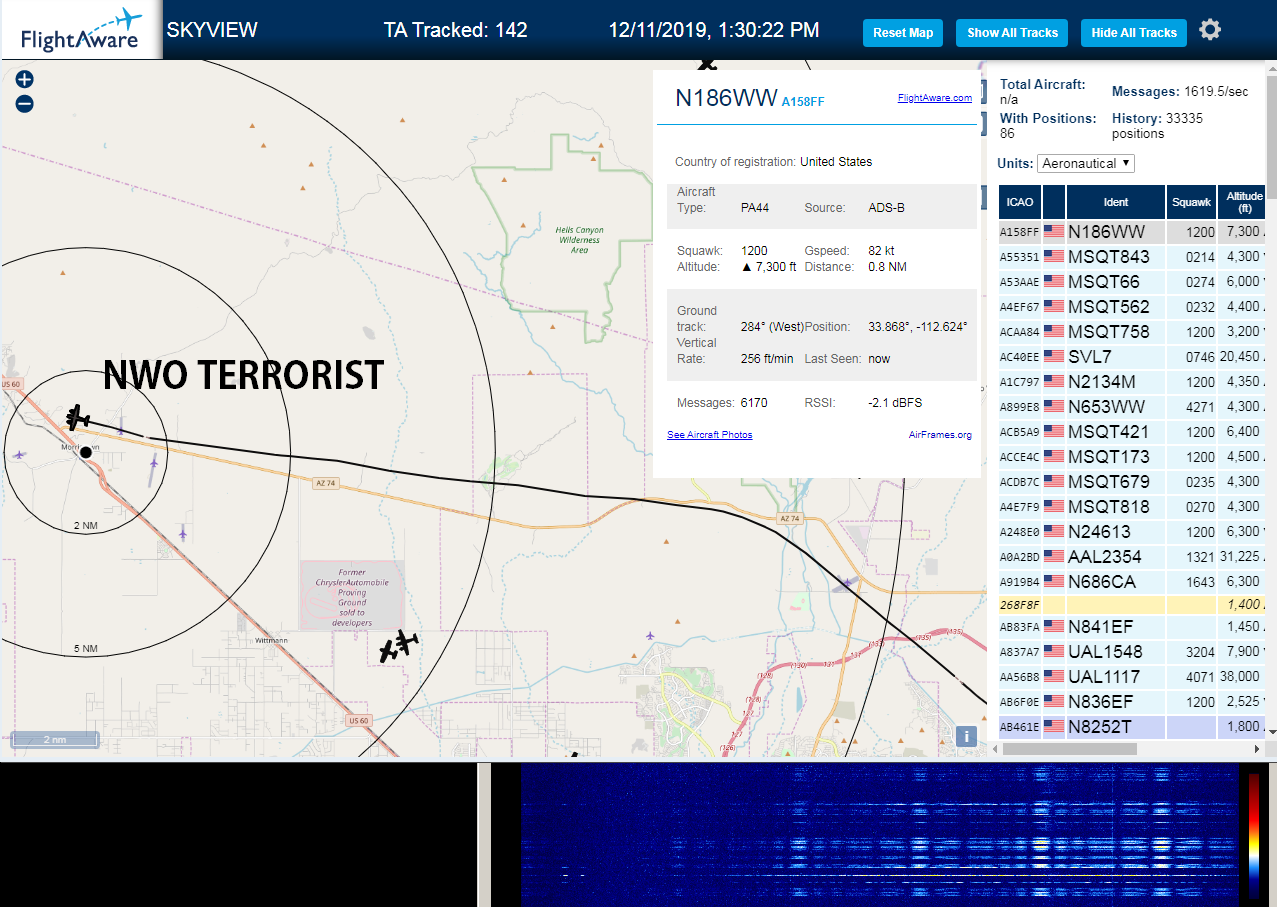The height and width of the screenshot is (907, 1277).
Task: Click the Hells Canyon Wilderness Area map label
Action: tap(579, 240)
